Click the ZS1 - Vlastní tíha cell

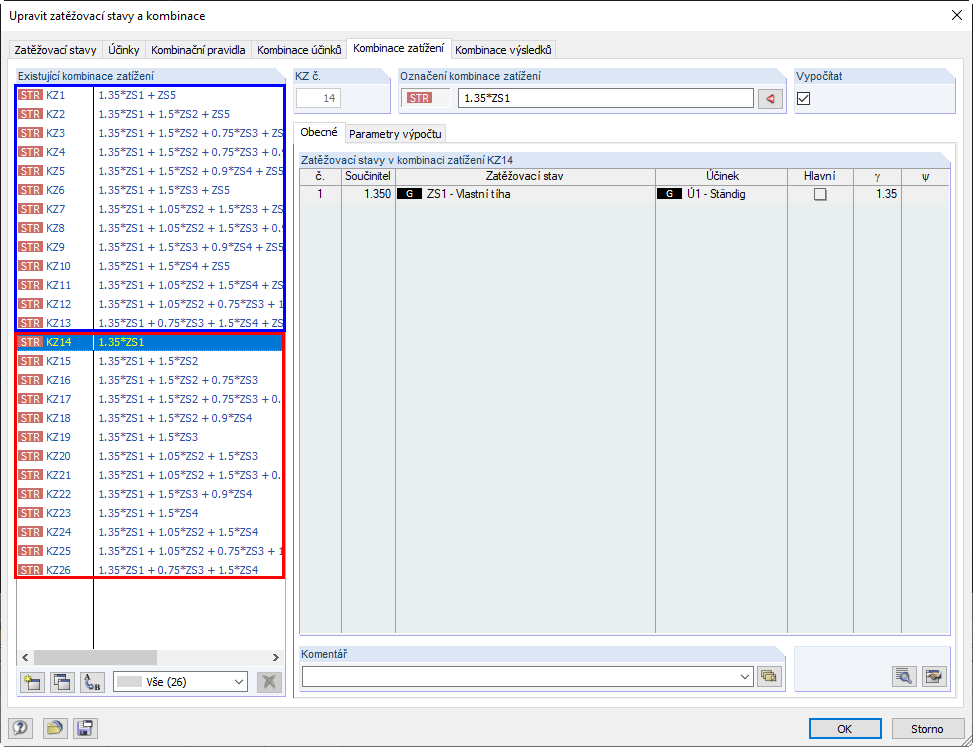[x=525, y=194]
